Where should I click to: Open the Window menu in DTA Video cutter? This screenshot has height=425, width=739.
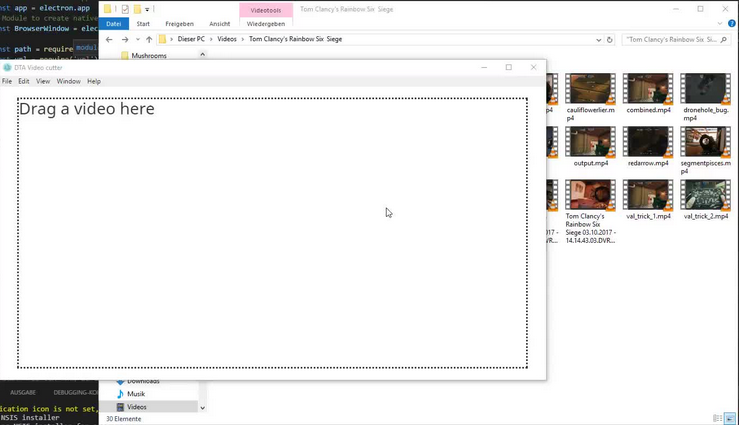coord(68,81)
